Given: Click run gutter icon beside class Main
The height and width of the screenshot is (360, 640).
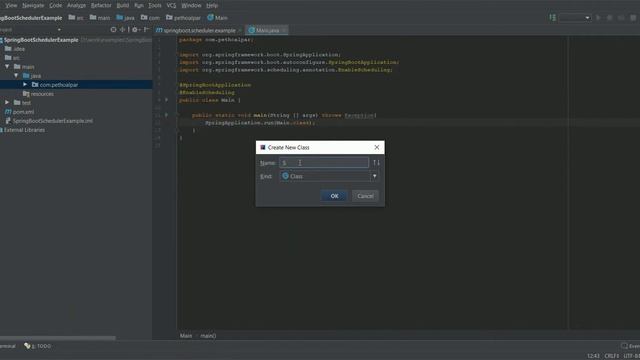Looking at the screenshot, I should (166, 100).
